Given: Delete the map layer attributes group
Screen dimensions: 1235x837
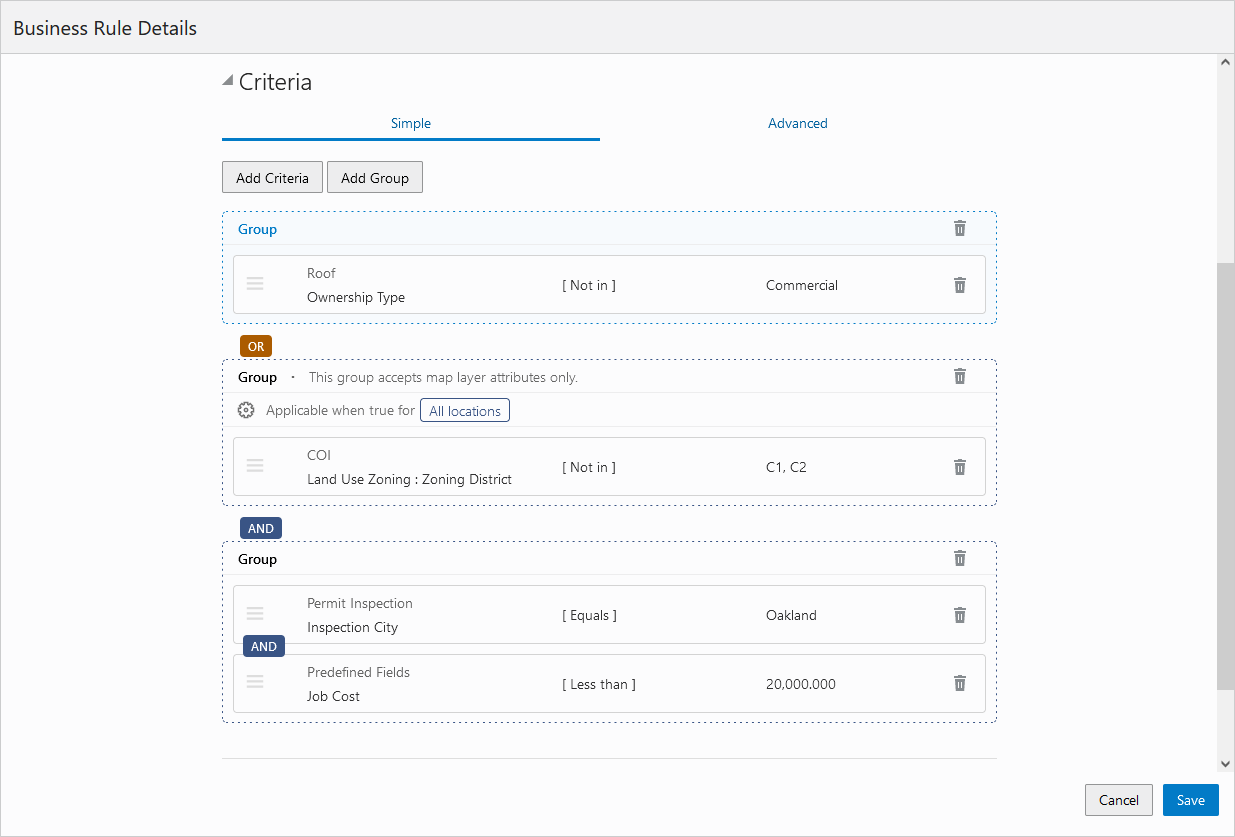Looking at the screenshot, I should click(x=960, y=377).
